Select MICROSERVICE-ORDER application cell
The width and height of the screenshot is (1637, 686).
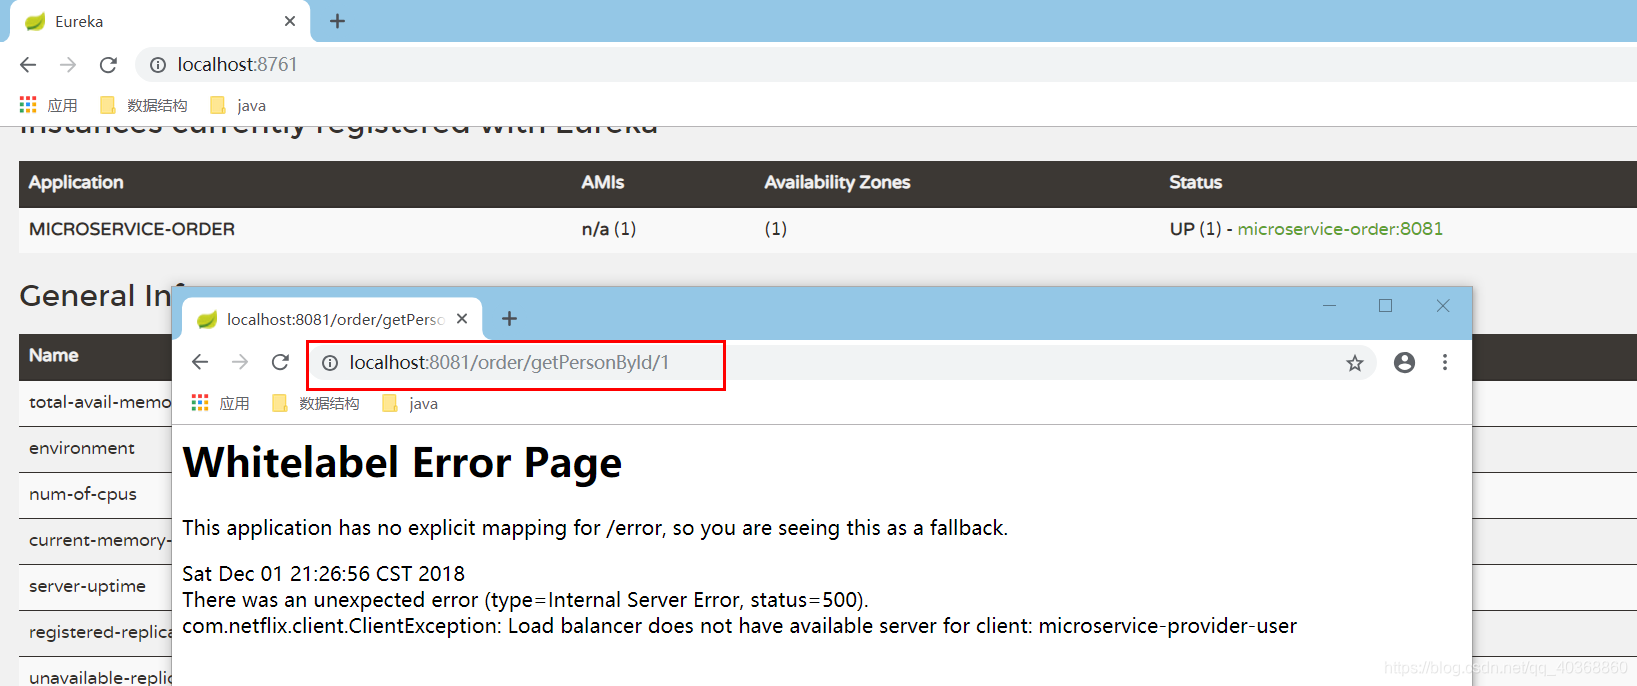pyautogui.click(x=132, y=229)
